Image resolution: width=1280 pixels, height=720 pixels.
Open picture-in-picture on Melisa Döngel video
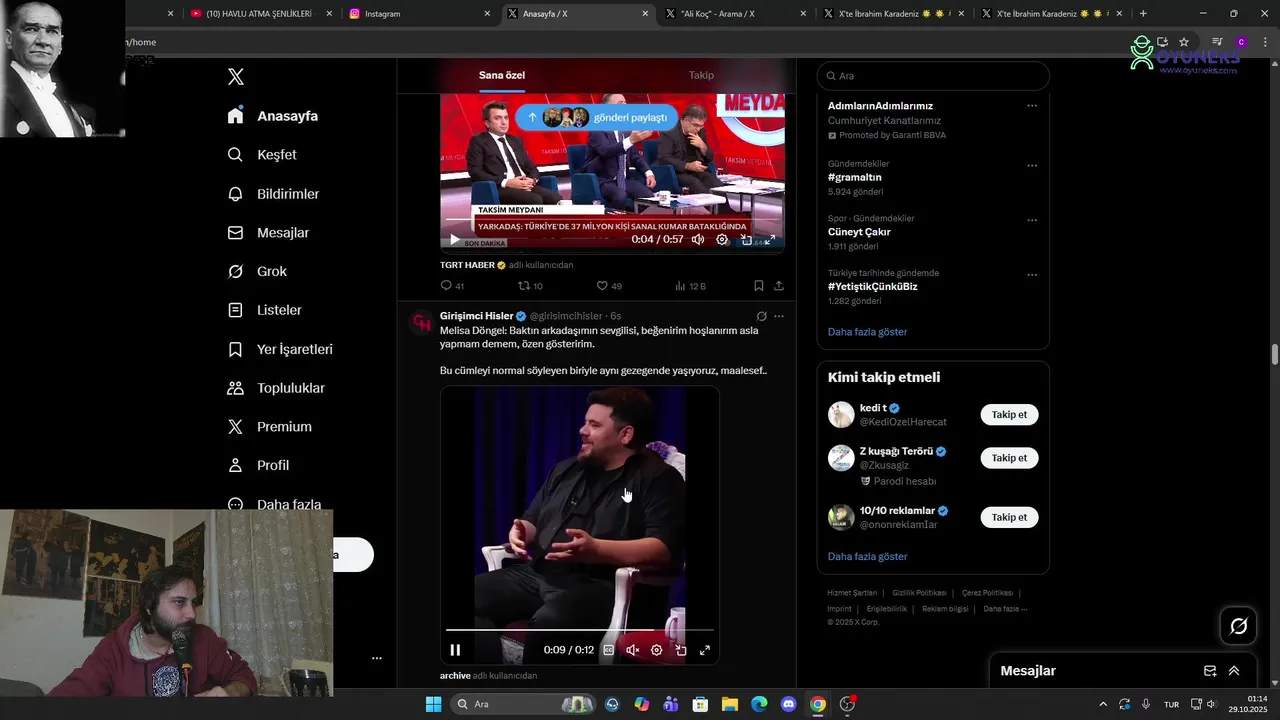pos(681,650)
